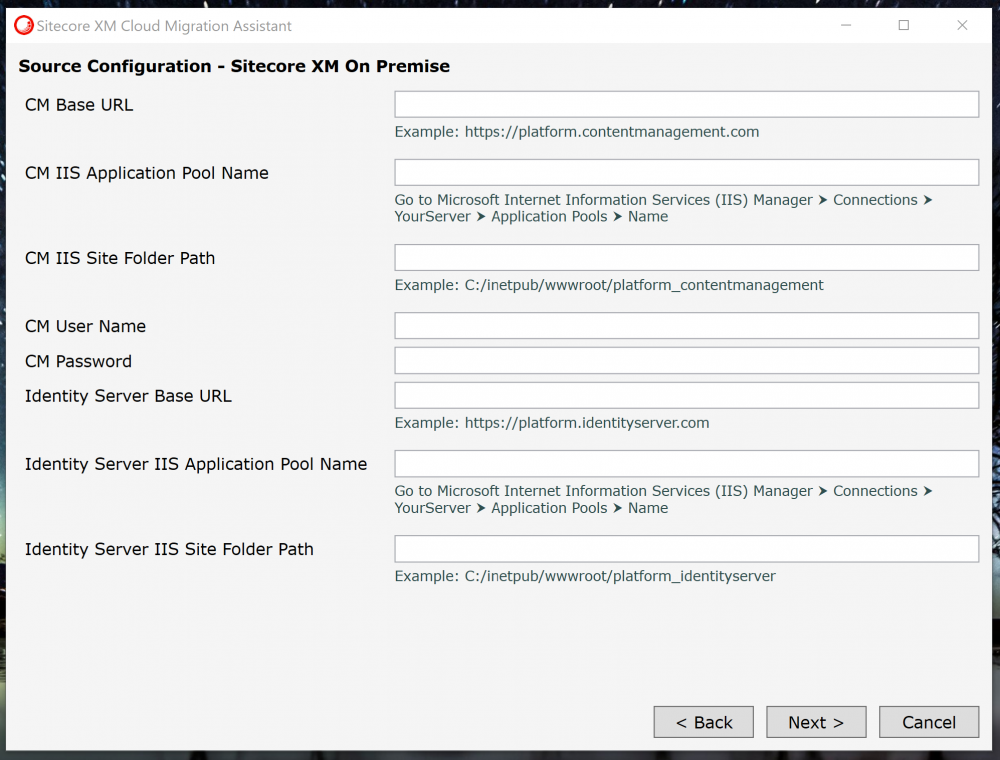The image size is (1000, 760).
Task: Click the 'Source Configuration - Sitecore XM On Premise' heading
Action: click(x=234, y=66)
